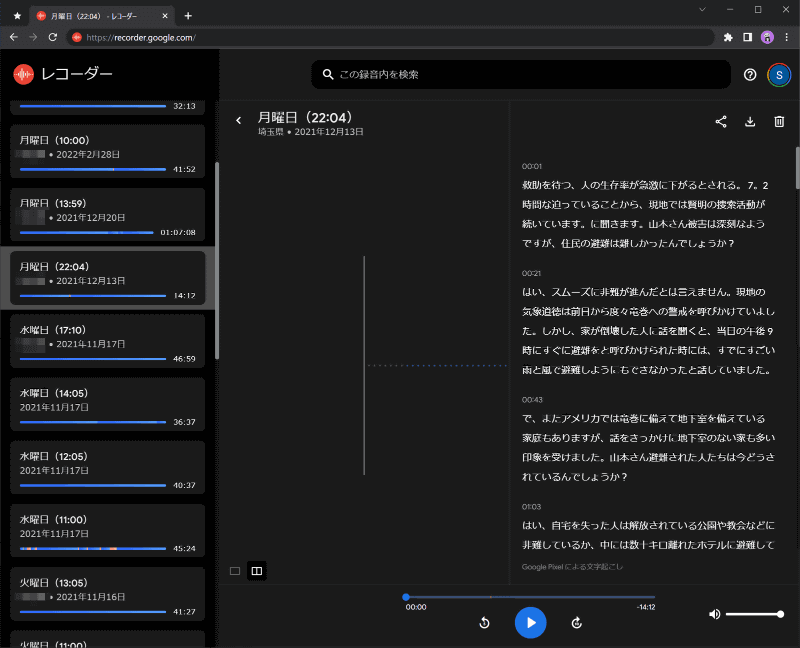Click the new tab plus button
The height and width of the screenshot is (648, 800).
[x=189, y=16]
